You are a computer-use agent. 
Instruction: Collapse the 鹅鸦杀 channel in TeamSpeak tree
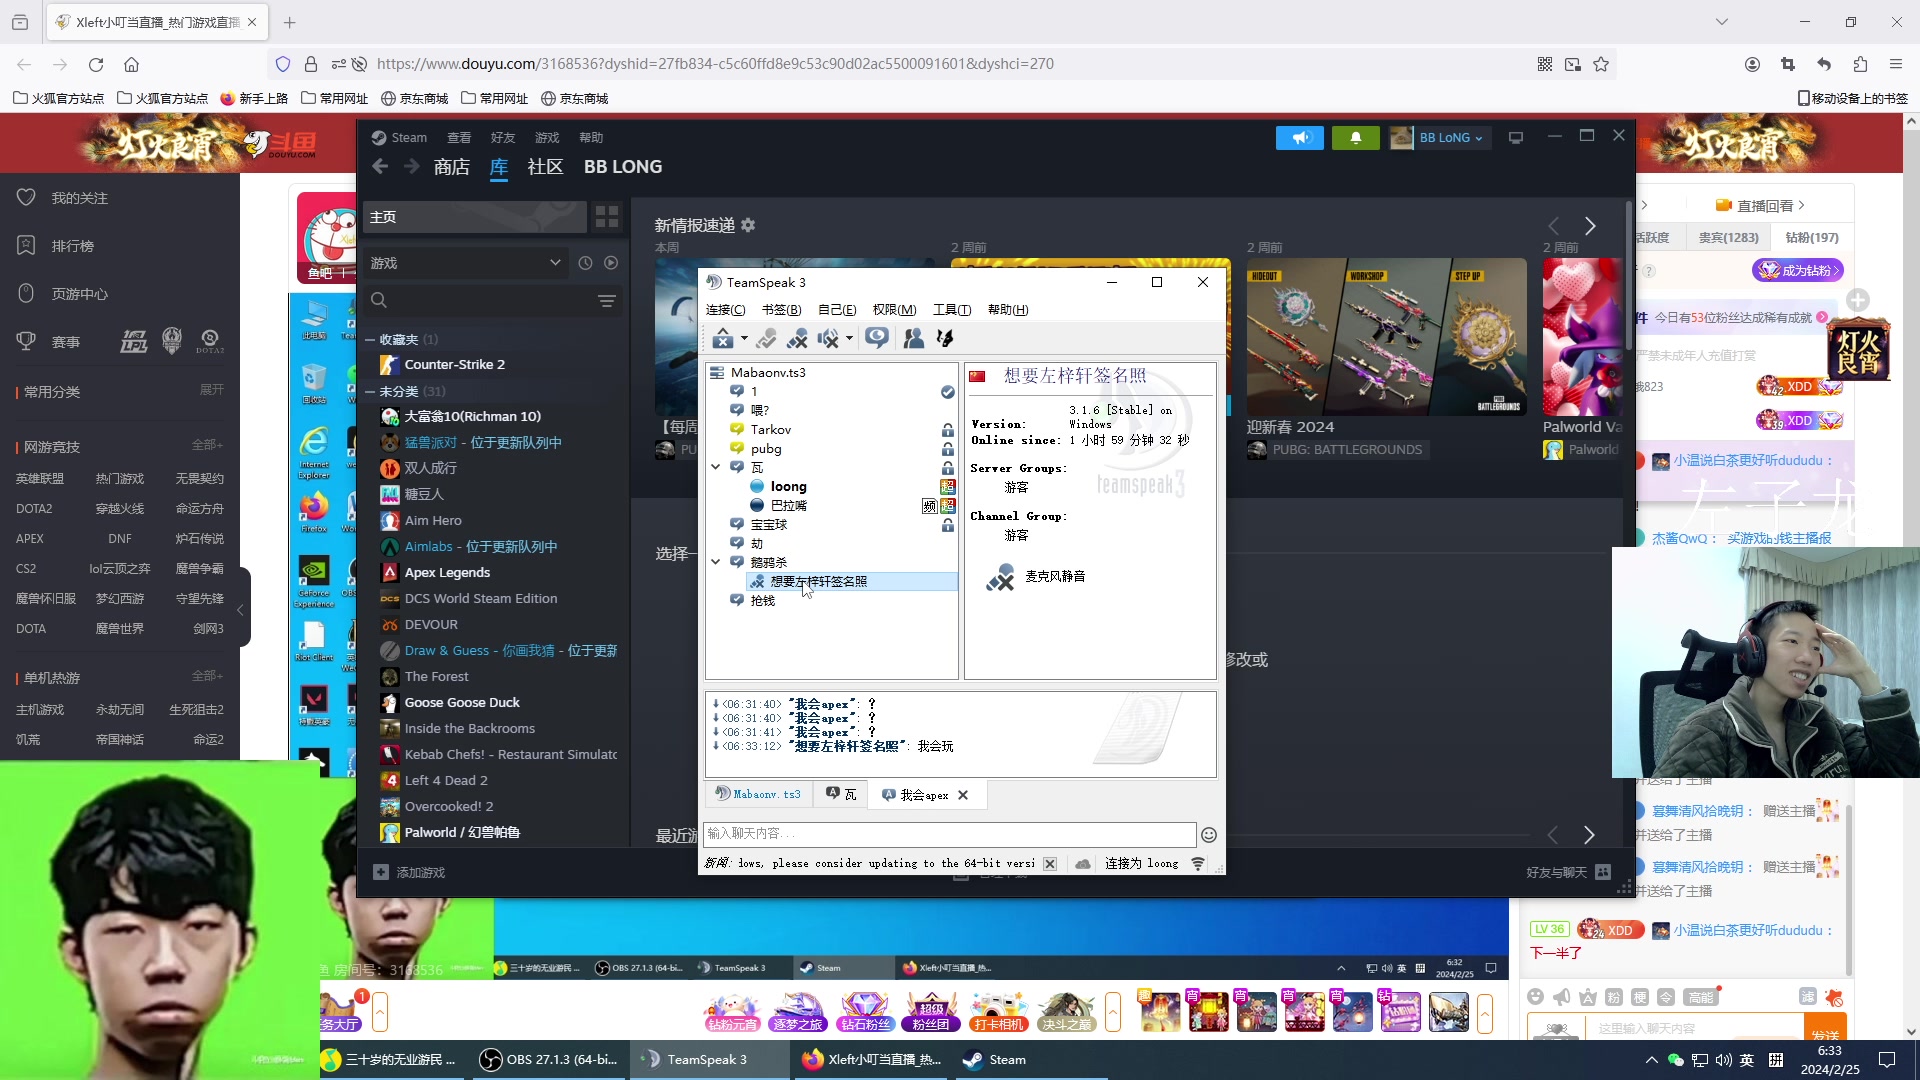point(716,562)
